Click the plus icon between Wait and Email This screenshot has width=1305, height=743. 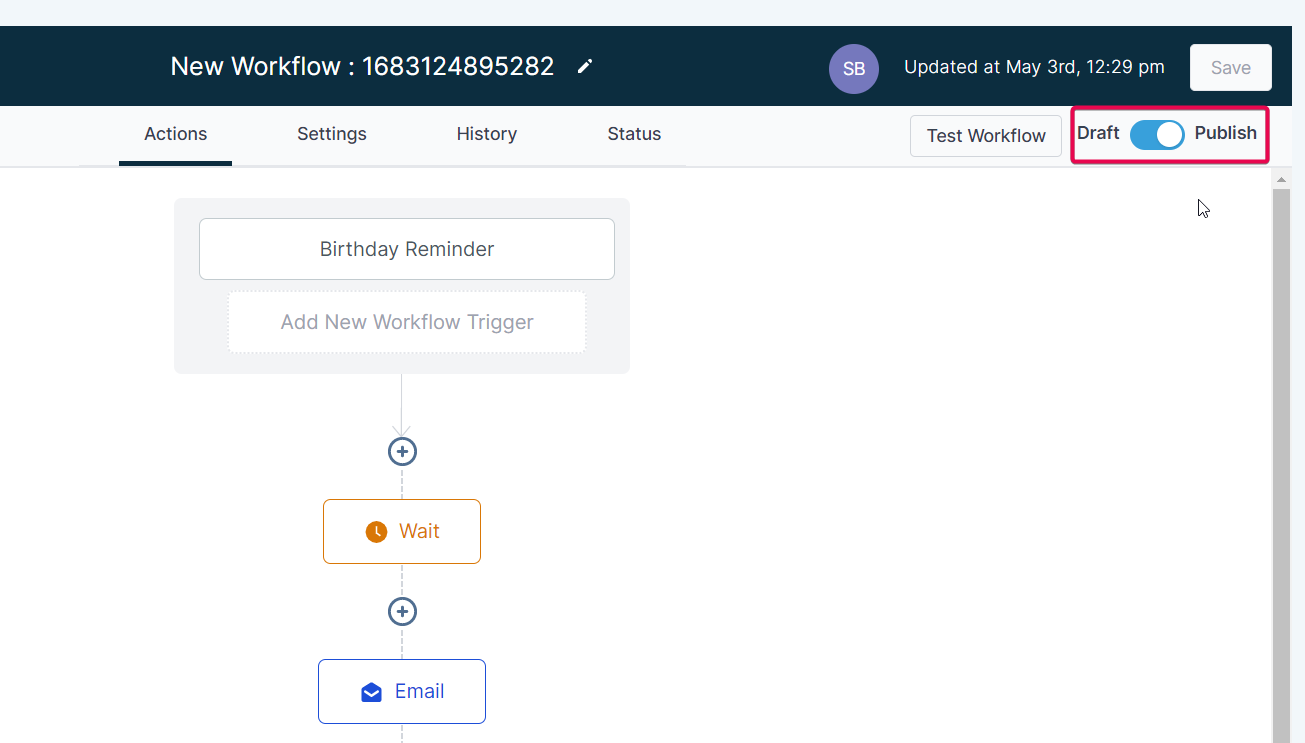[402, 611]
